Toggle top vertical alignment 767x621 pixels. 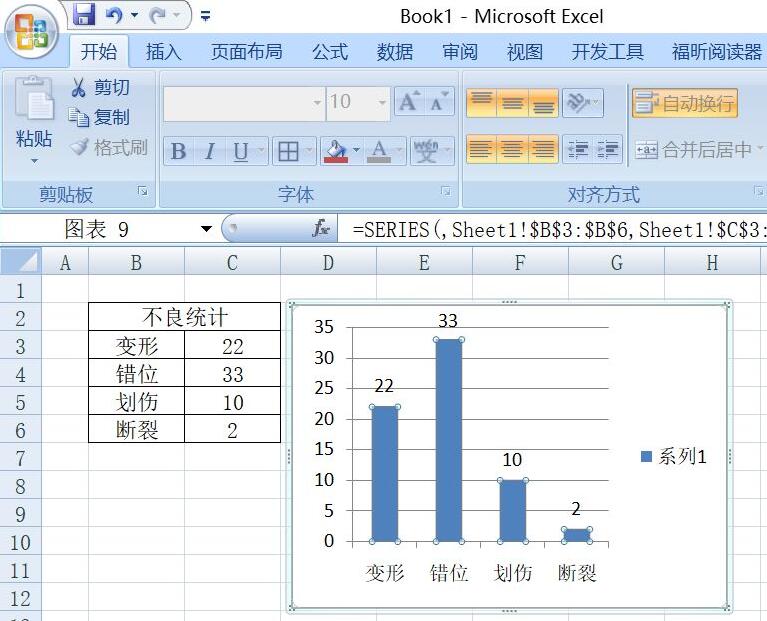tap(482, 103)
